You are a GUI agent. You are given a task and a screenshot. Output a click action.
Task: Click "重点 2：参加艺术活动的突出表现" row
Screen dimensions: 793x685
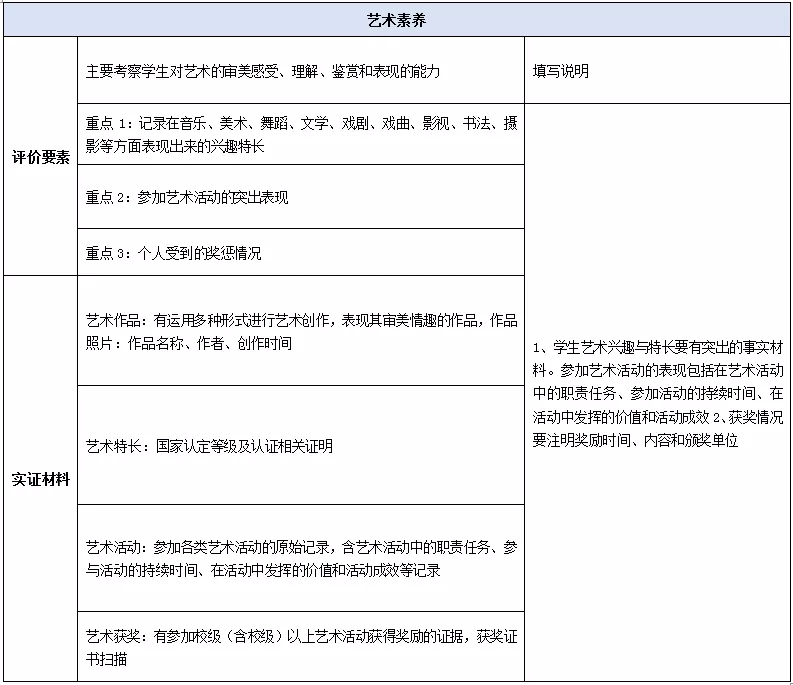click(187, 197)
